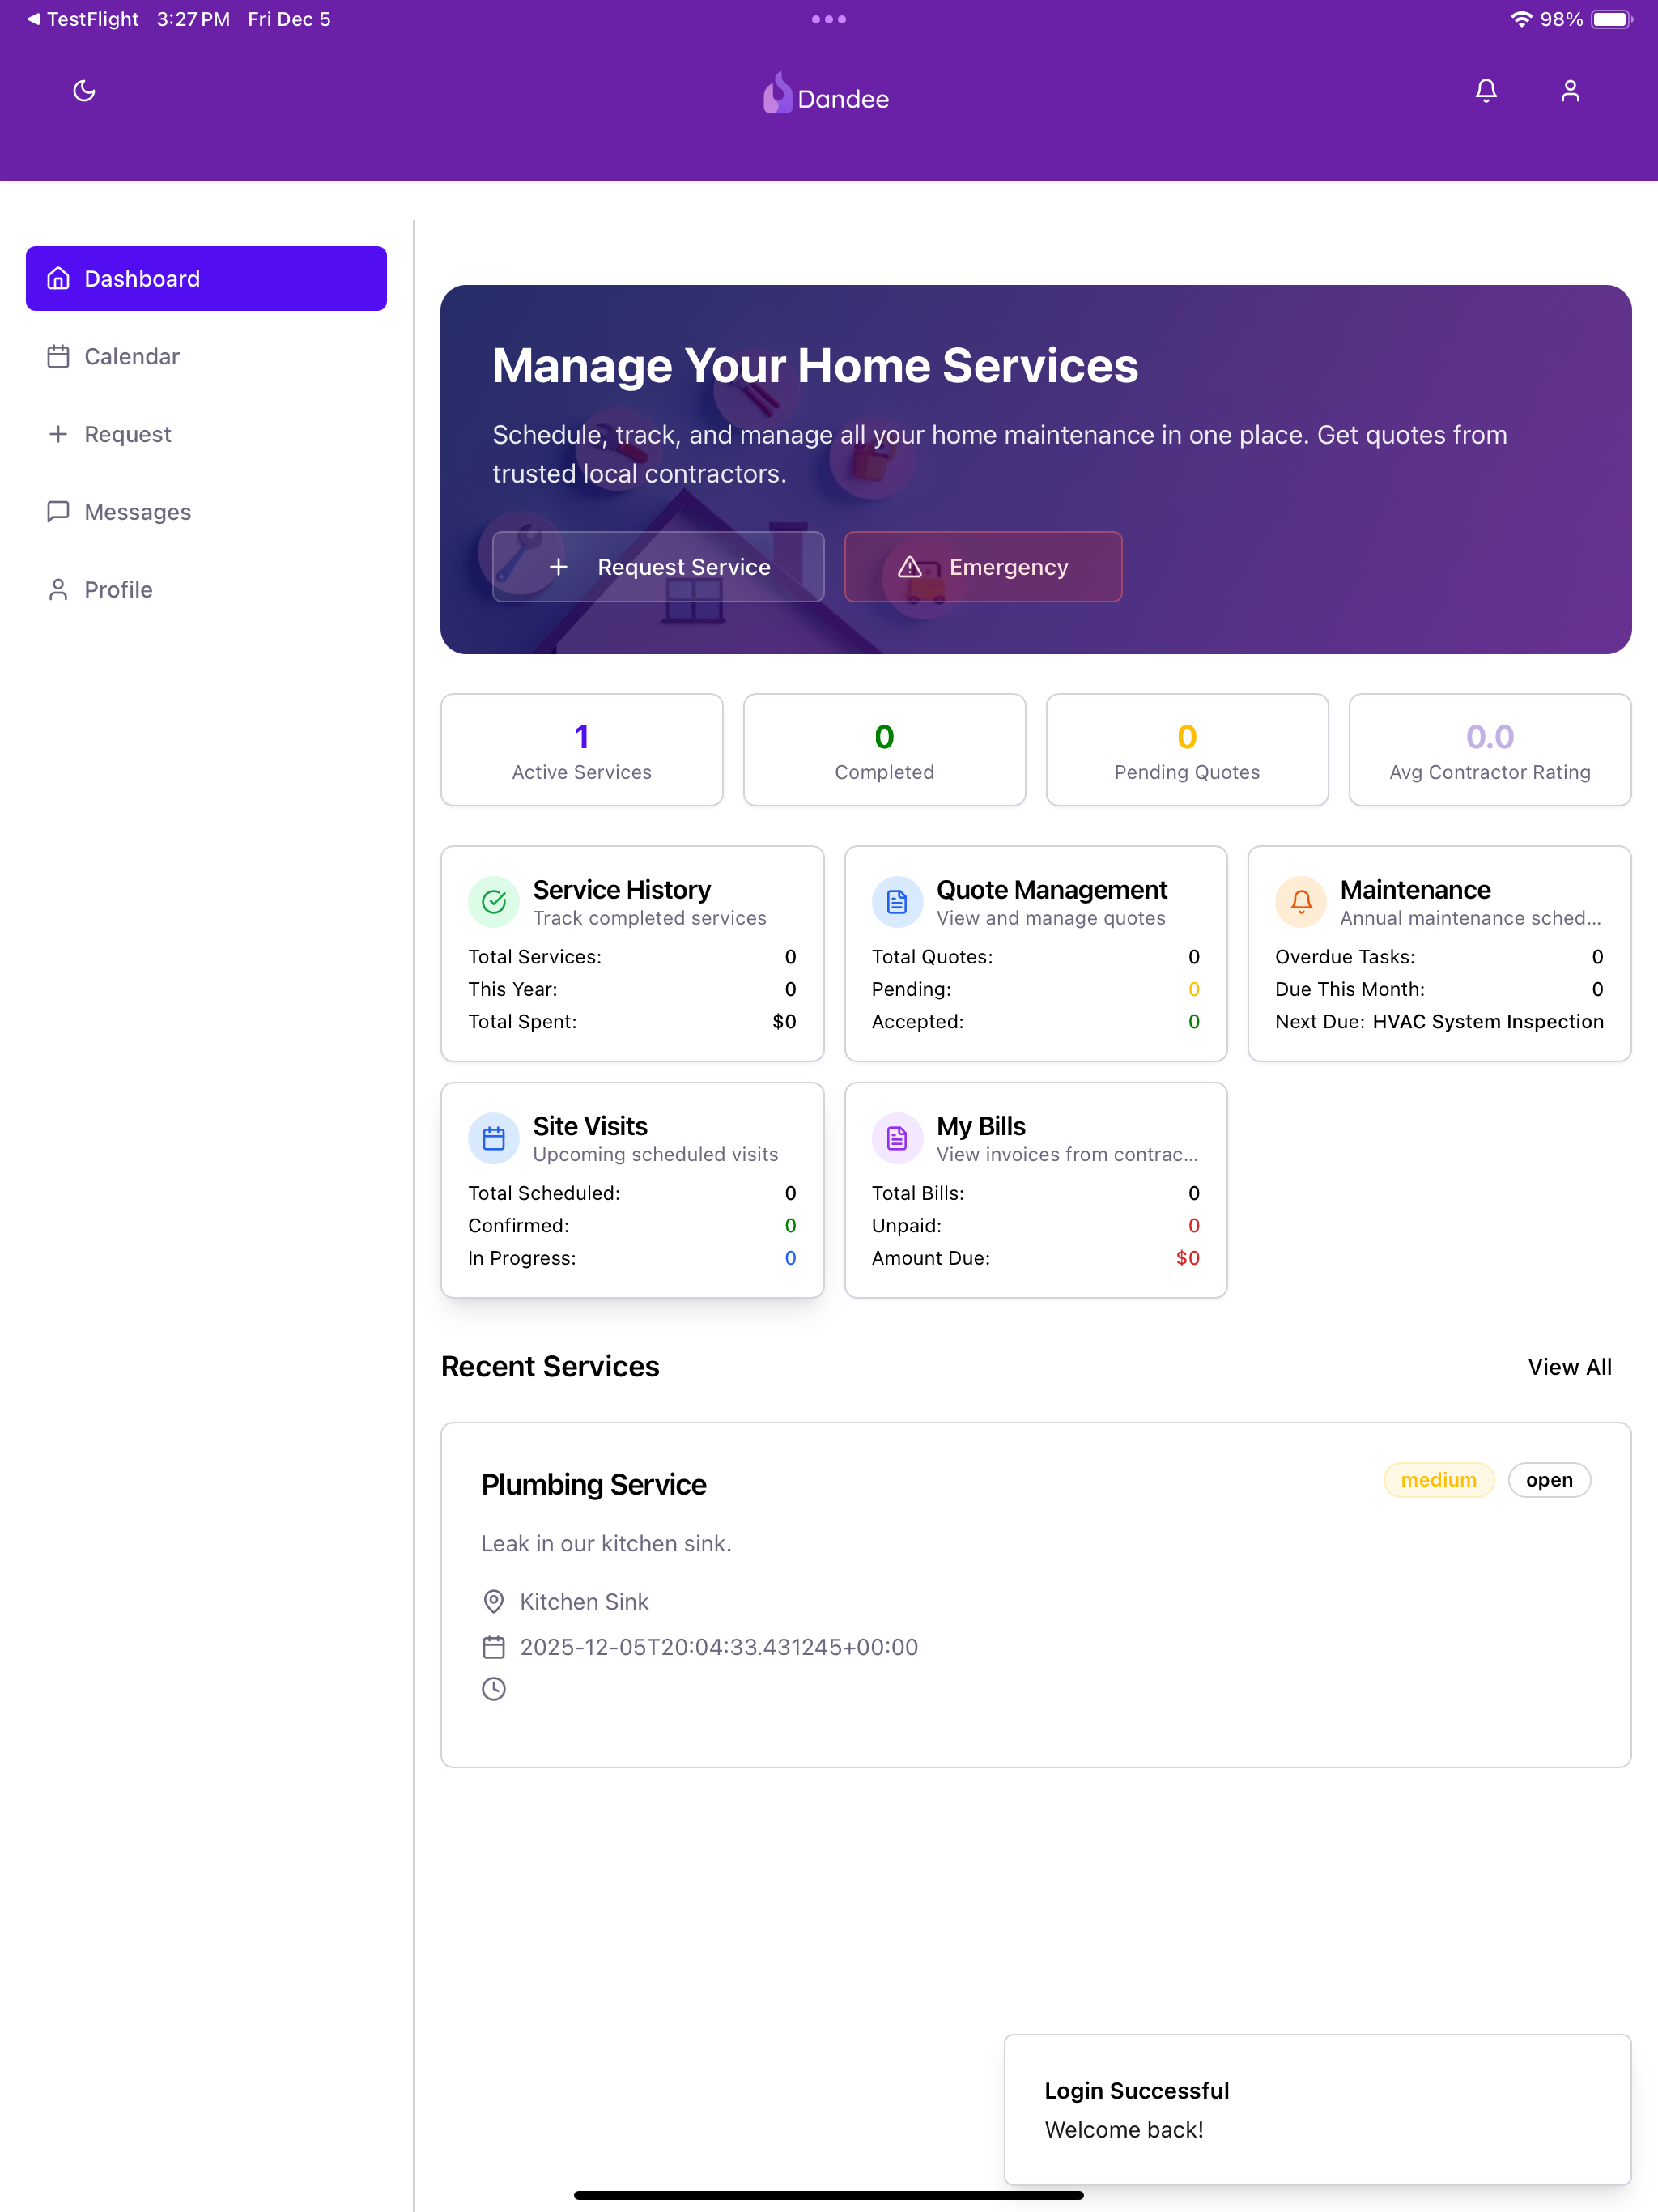View all recent services

point(1569,1367)
